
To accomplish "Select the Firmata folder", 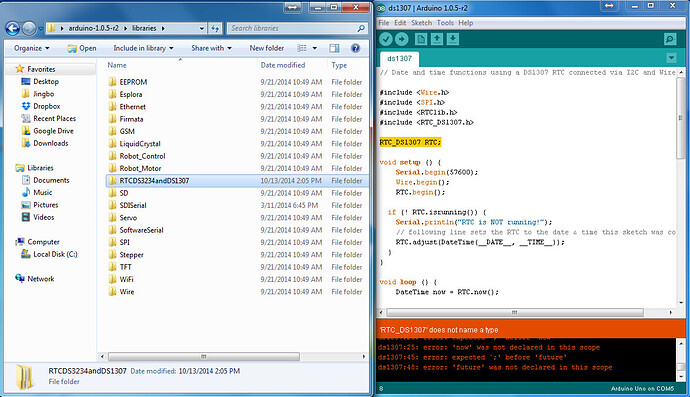I will 237,119.
